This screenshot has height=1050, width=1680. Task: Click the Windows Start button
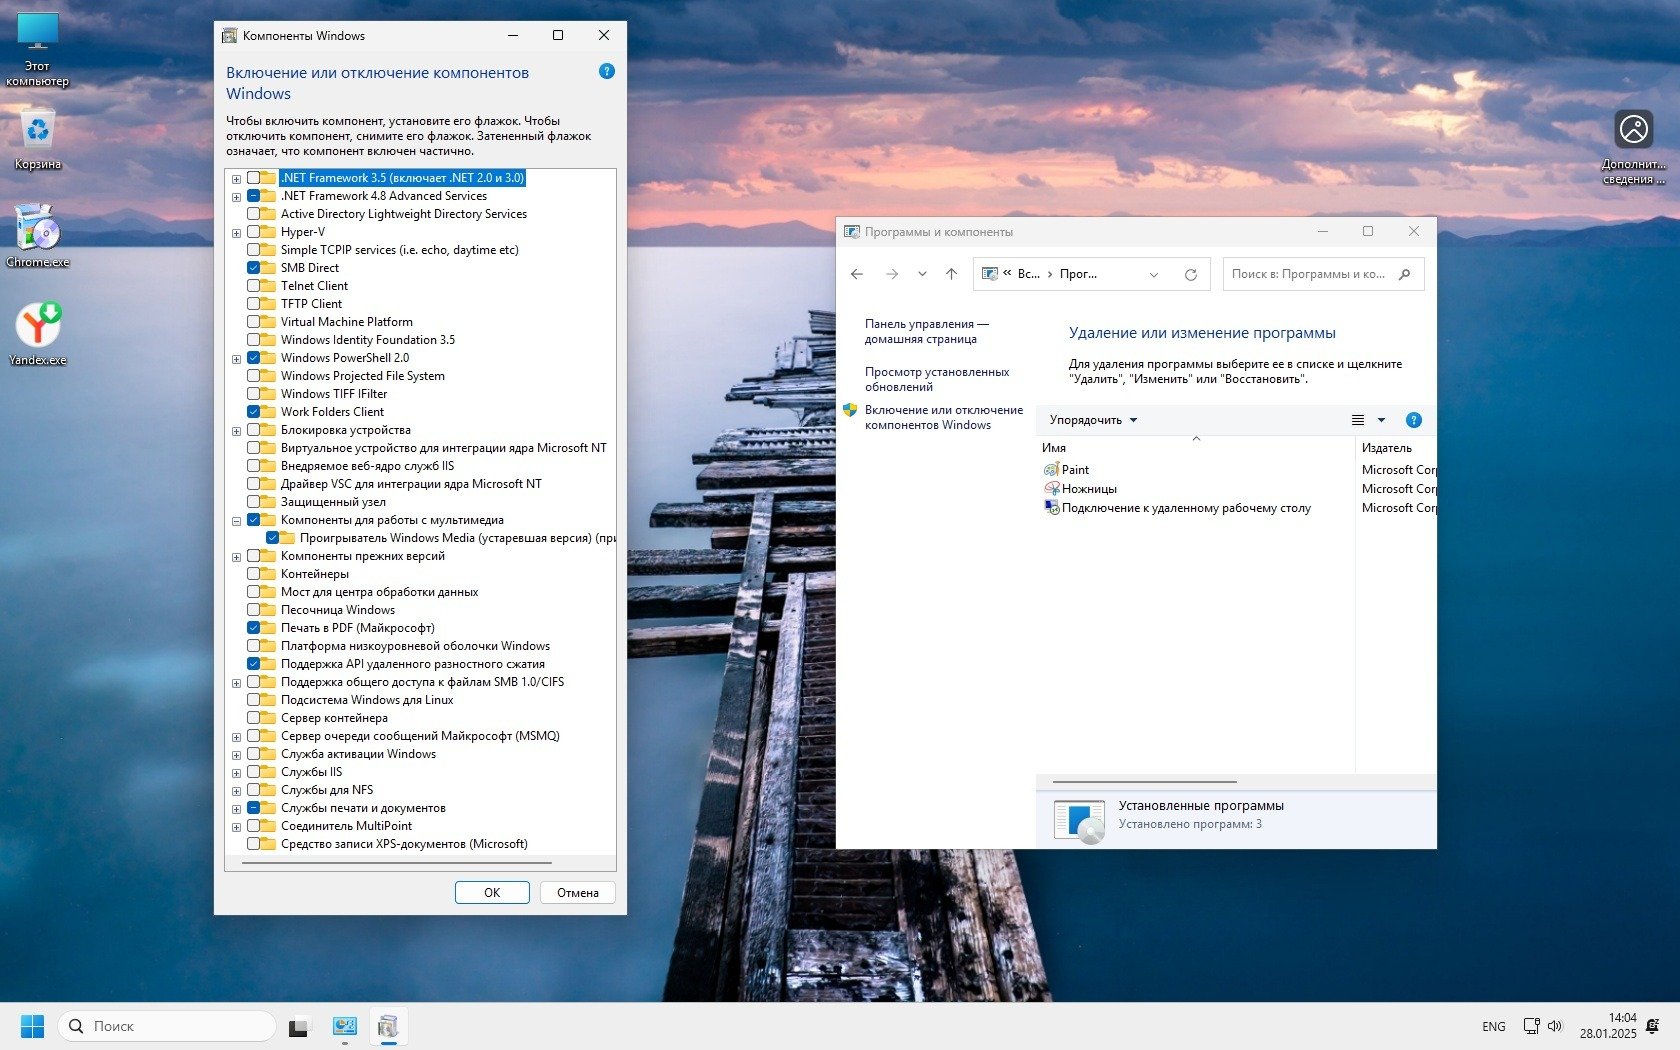point(32,1026)
